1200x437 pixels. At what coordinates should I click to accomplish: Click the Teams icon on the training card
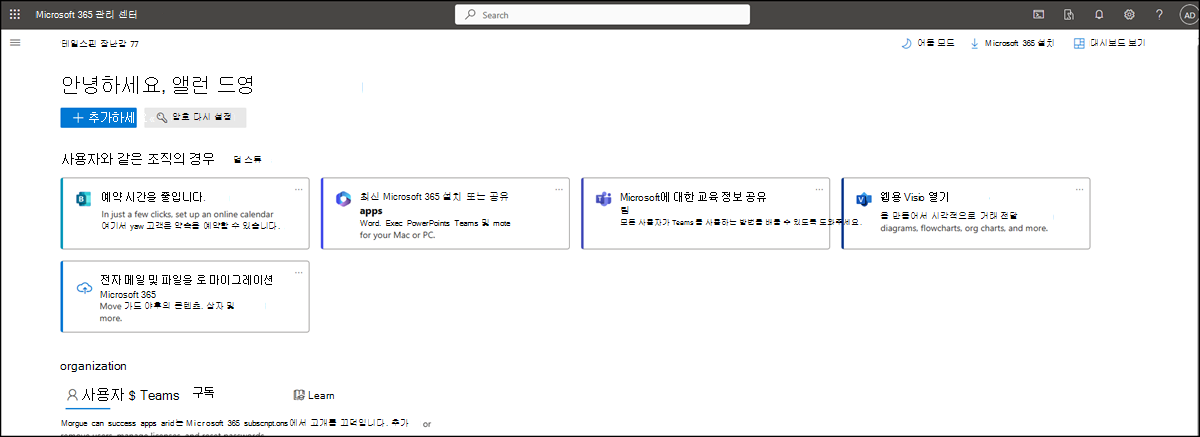[603, 199]
